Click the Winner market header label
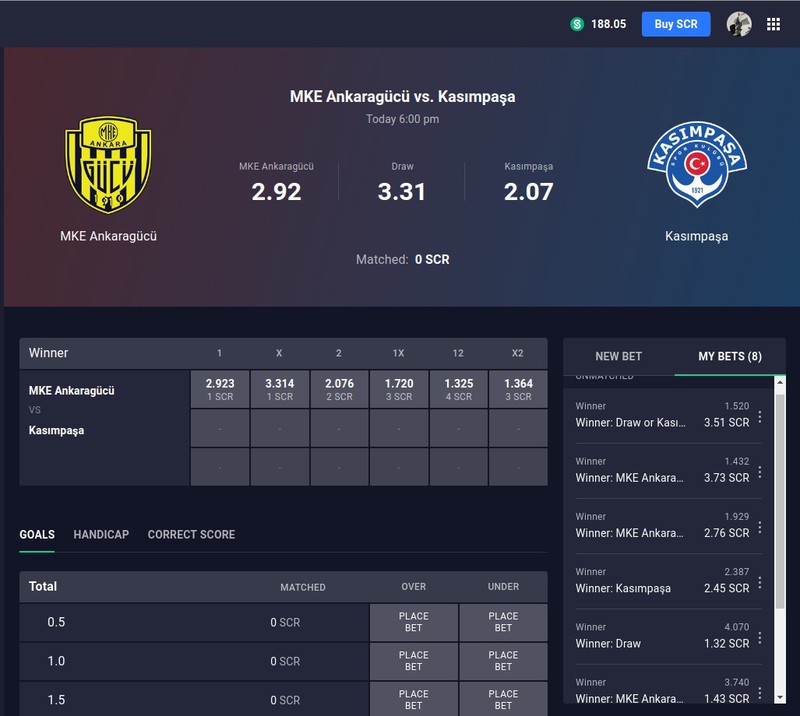The height and width of the screenshot is (716, 800). 48,353
